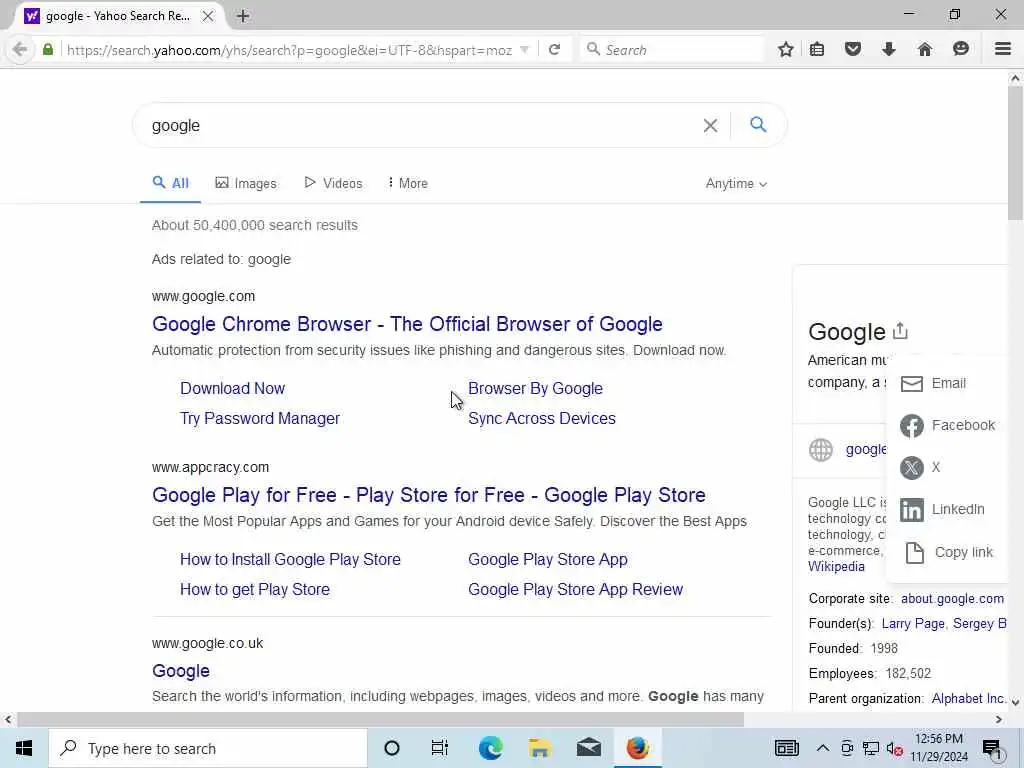Submit search with blue magnifier icon
Image resolution: width=1024 pixels, height=768 pixels.
(758, 124)
